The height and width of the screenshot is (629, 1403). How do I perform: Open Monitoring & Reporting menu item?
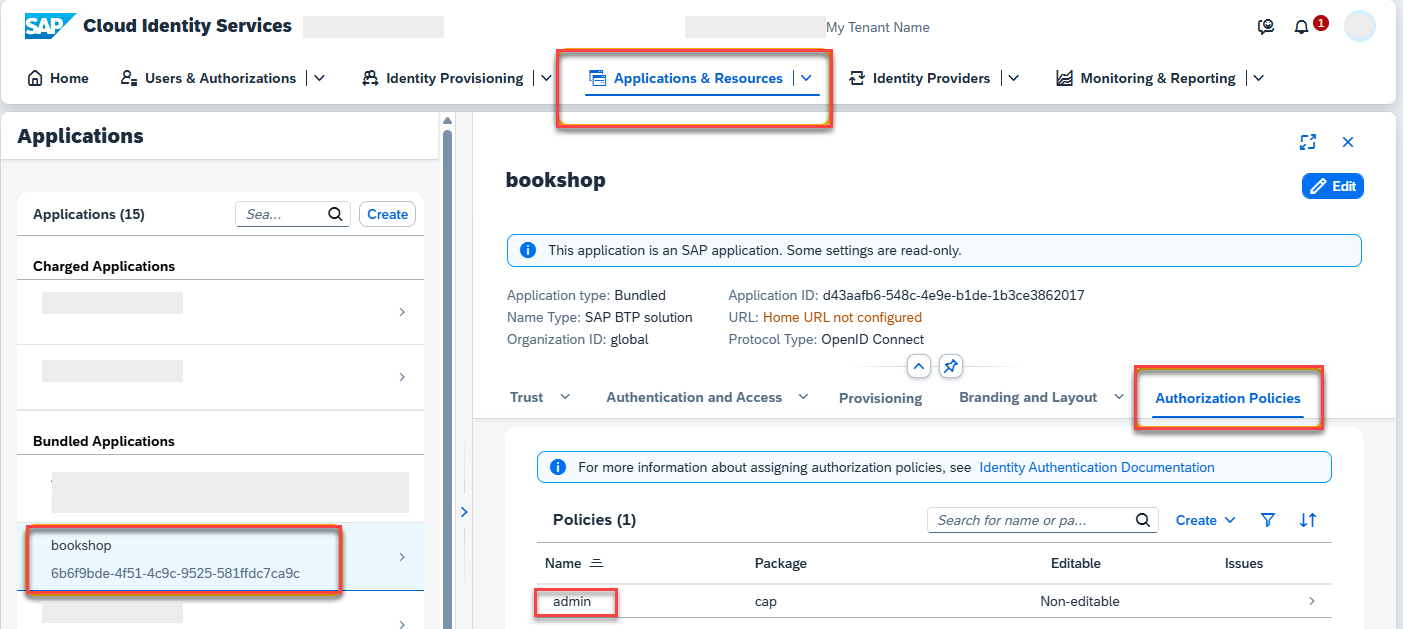coord(1146,78)
